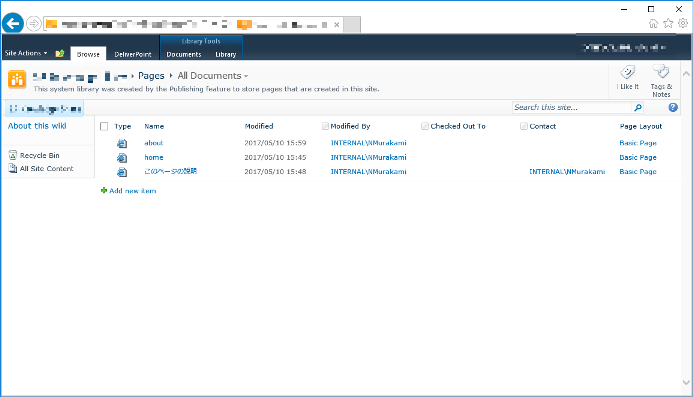The image size is (693, 397).
Task: Open the Documents ribbon tab
Action: coord(184,54)
